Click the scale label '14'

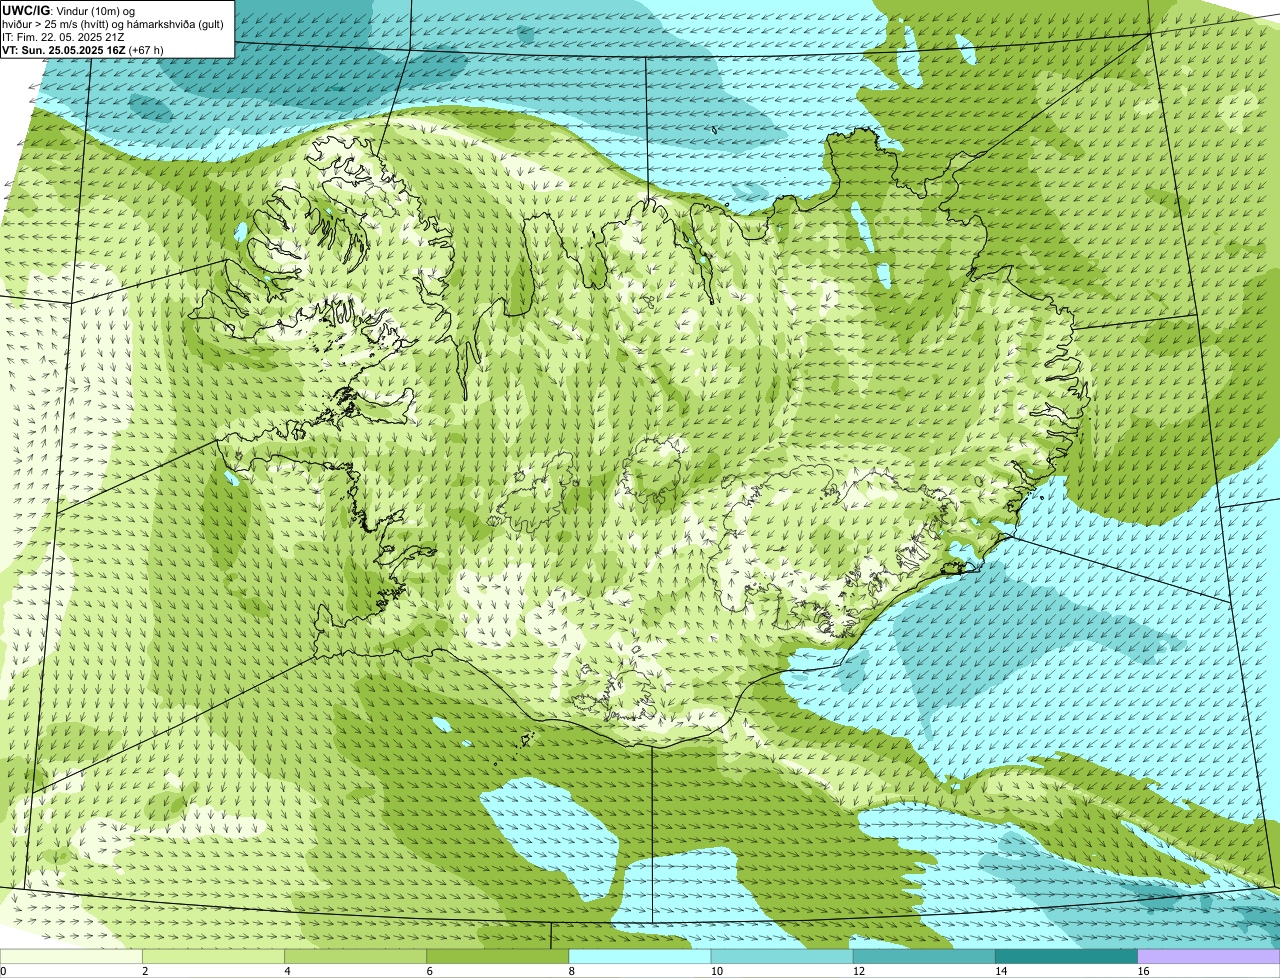(1000, 971)
